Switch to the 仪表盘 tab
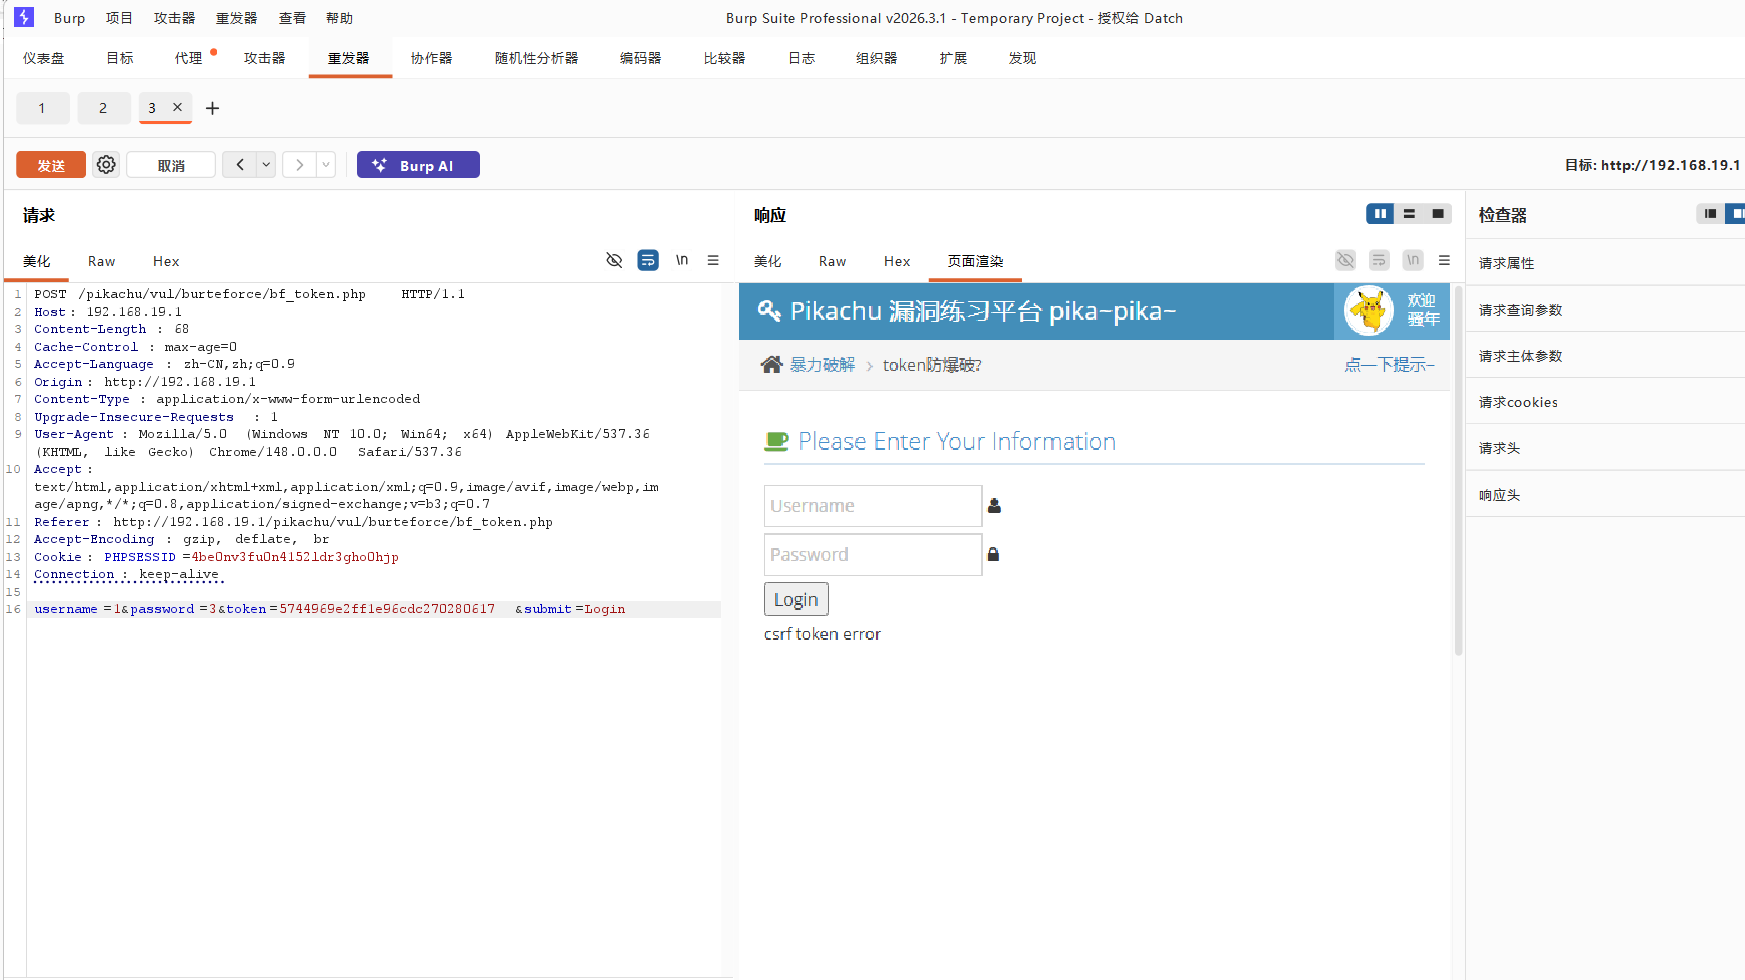 (x=44, y=58)
